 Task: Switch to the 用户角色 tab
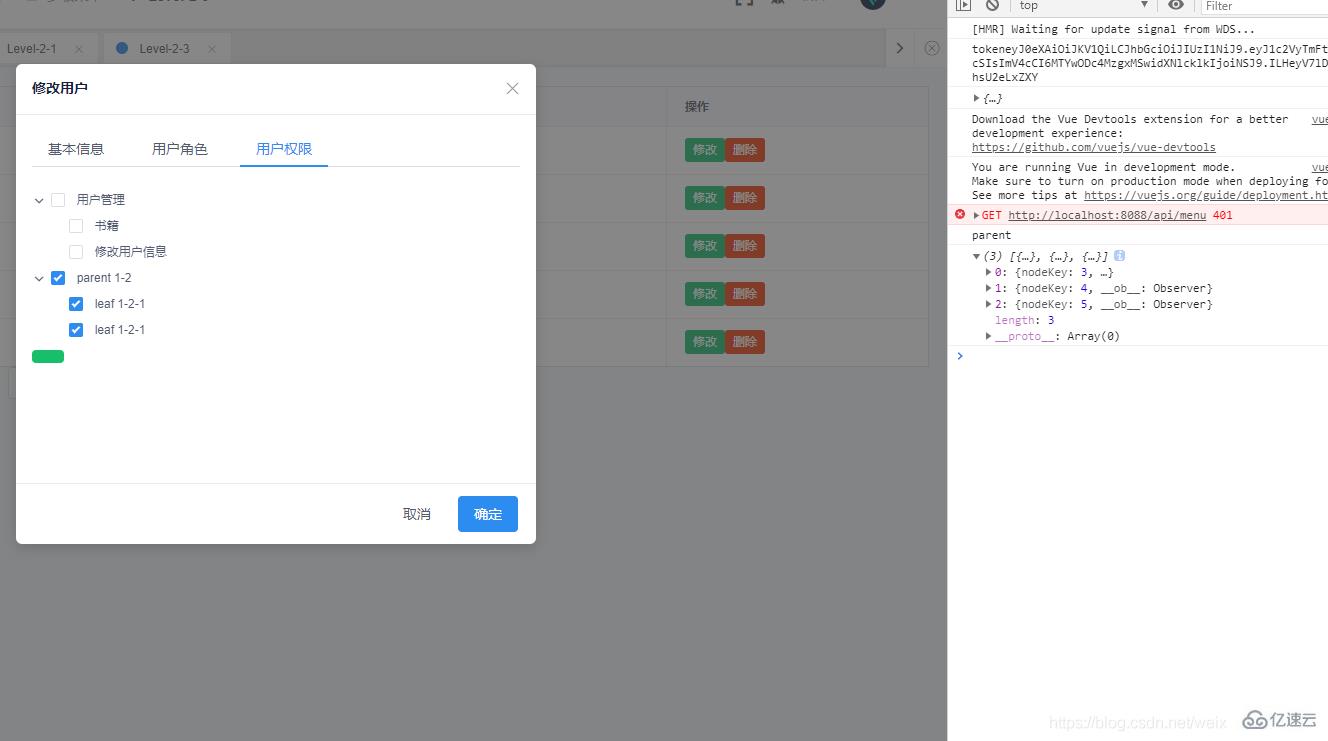(x=180, y=149)
